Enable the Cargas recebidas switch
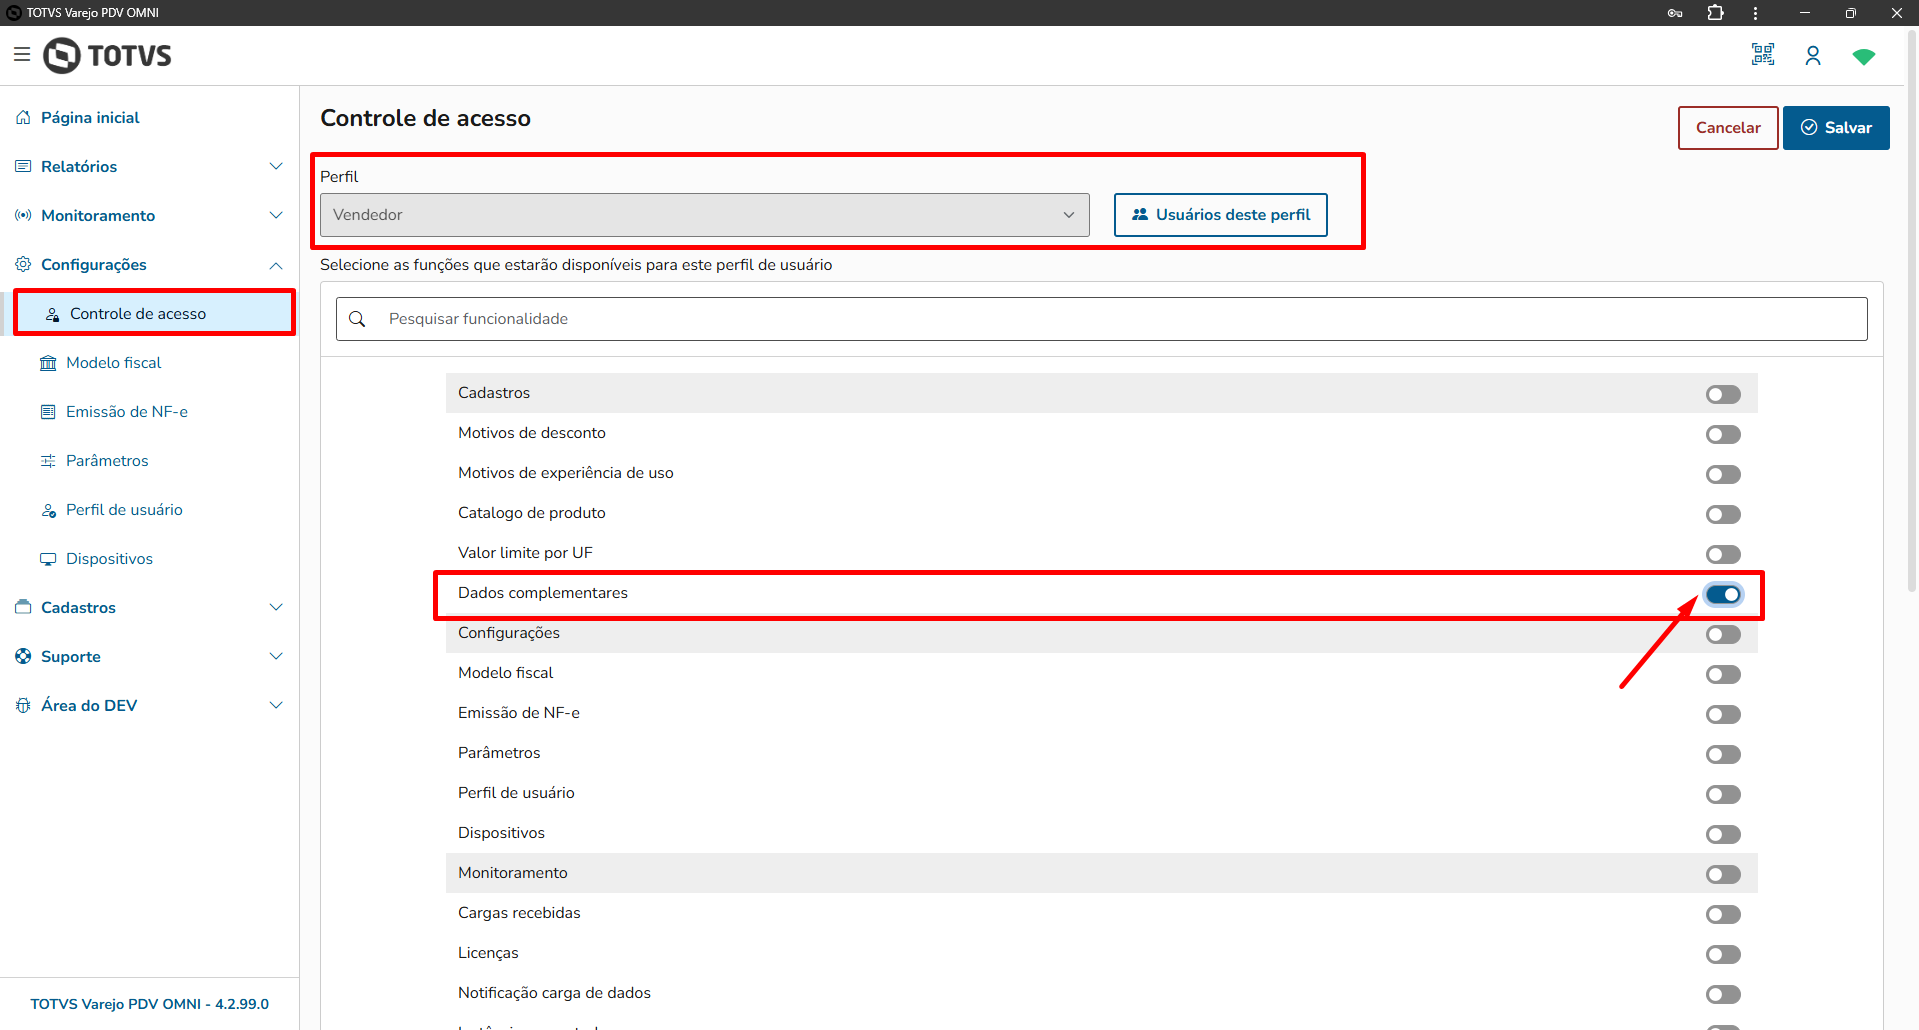 (1723, 914)
